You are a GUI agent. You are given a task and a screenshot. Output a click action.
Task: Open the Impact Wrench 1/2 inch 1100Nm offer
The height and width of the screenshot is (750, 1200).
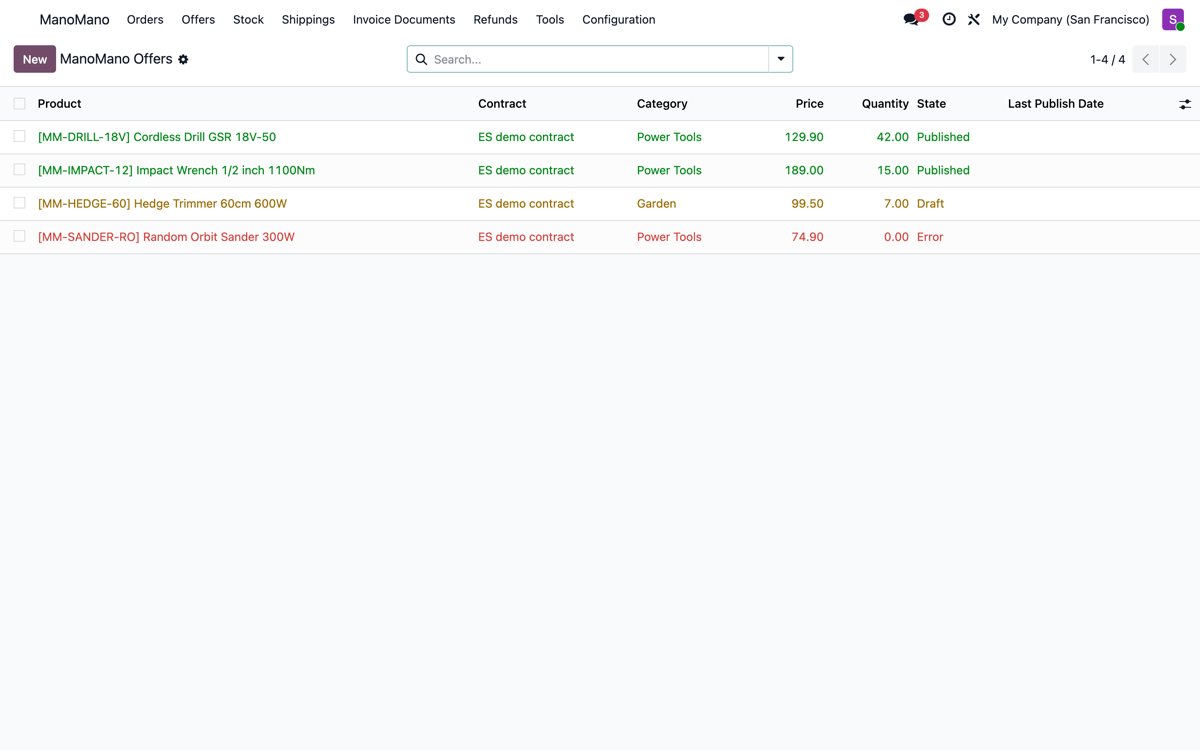pyautogui.click(x=176, y=170)
